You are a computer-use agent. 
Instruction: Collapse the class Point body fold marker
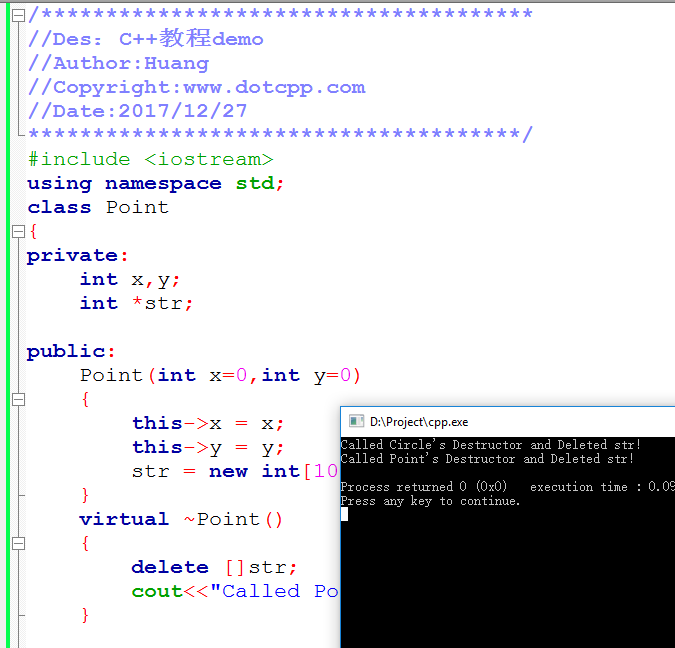pos(18,231)
